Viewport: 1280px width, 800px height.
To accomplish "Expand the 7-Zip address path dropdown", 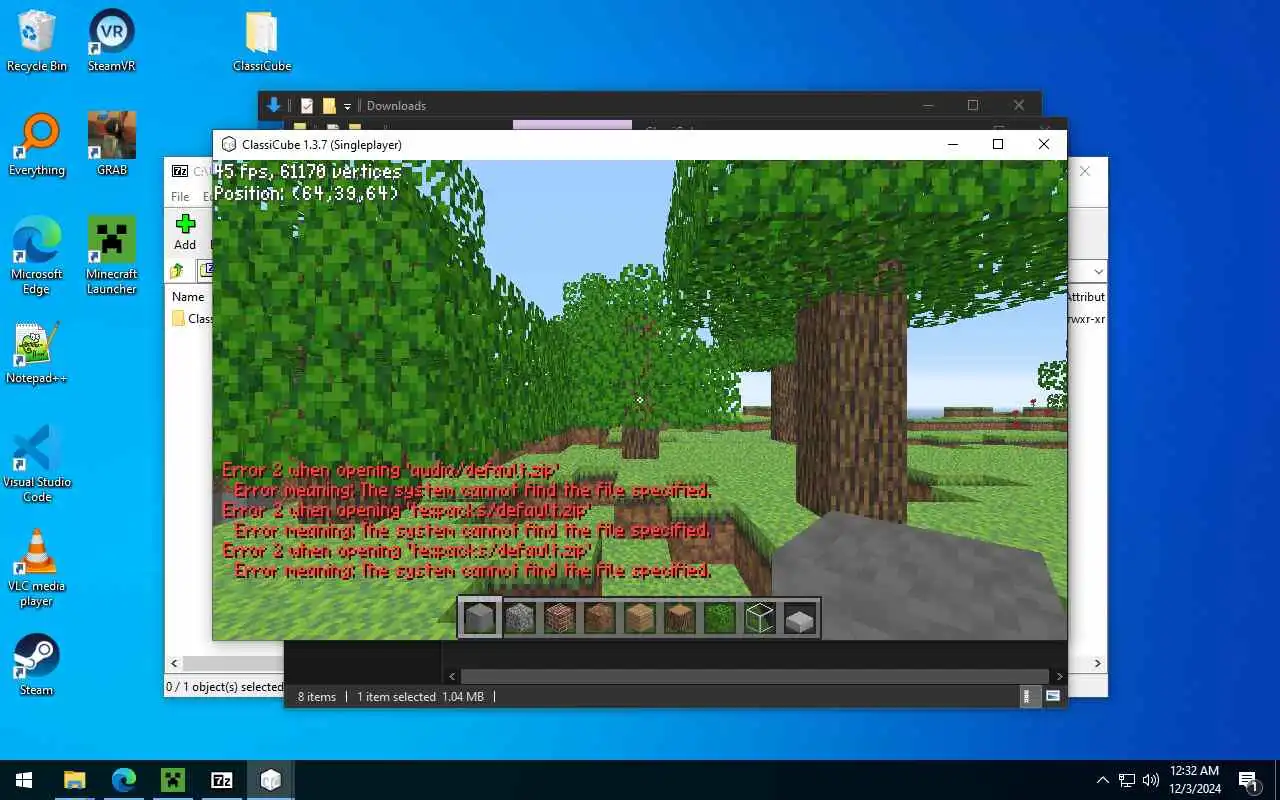I will pos(1099,271).
